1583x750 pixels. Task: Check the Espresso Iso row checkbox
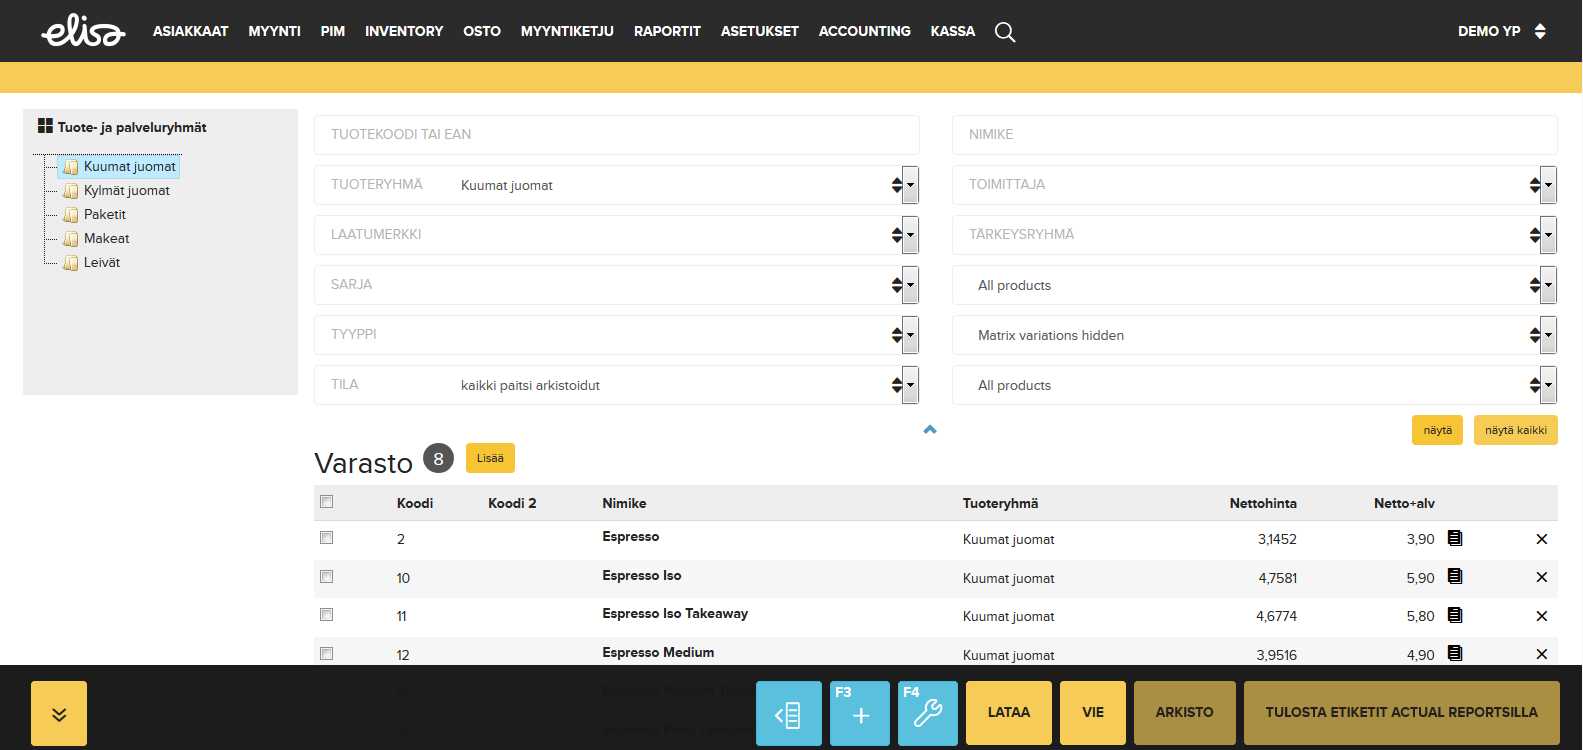point(326,577)
